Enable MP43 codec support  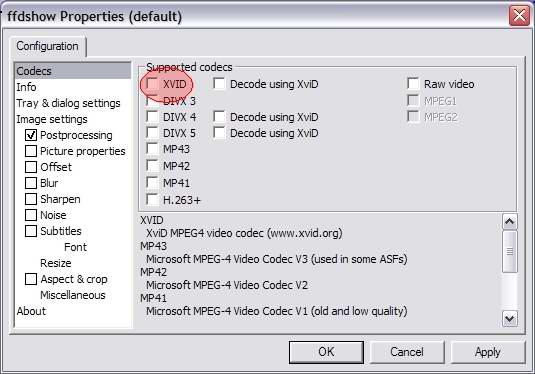point(152,149)
